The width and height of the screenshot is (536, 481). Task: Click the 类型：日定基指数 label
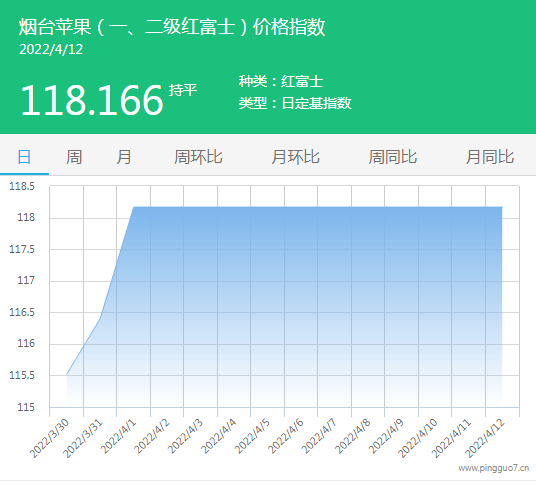tap(295, 103)
